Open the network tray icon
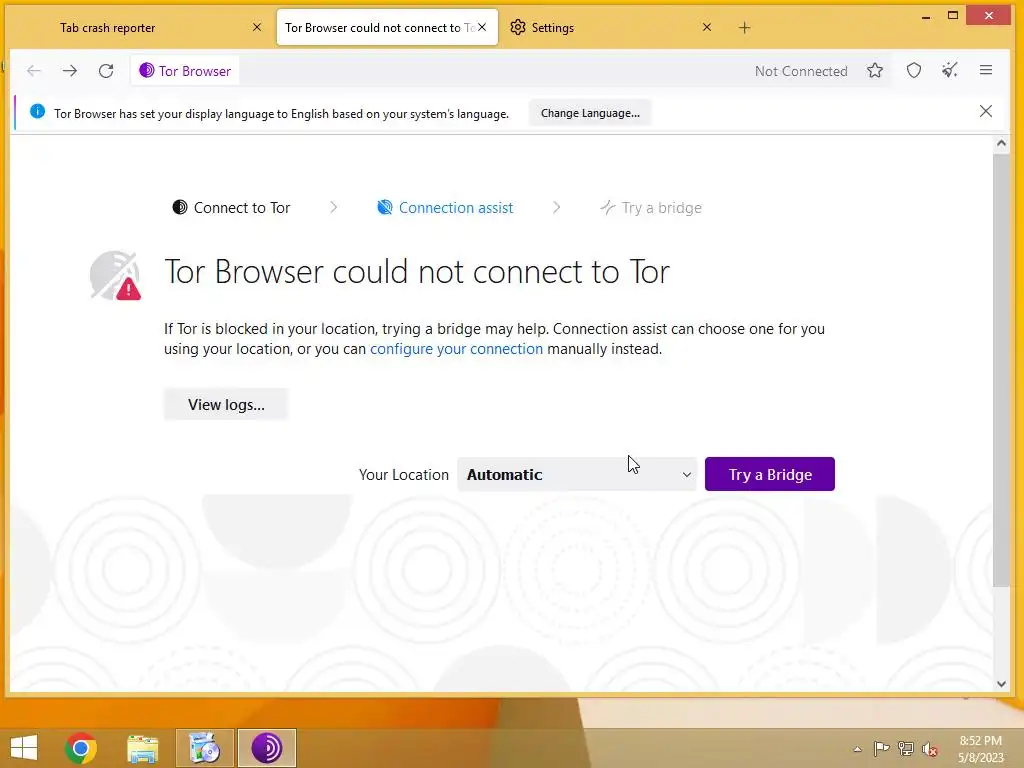1024x768 pixels. point(906,749)
